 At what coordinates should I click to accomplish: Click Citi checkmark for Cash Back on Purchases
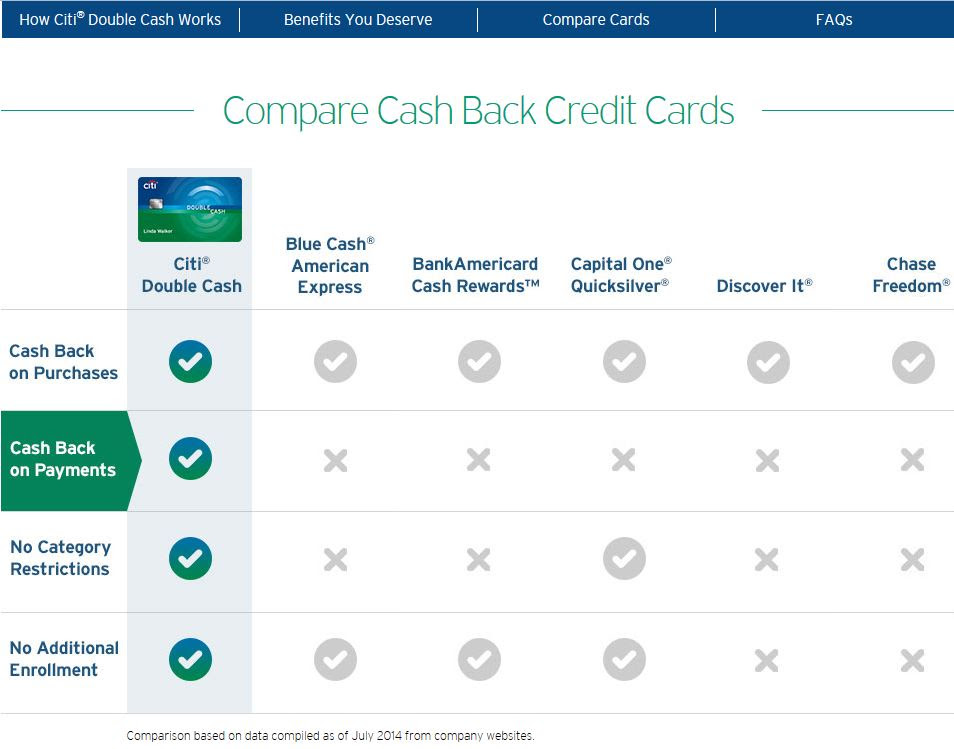pos(190,361)
